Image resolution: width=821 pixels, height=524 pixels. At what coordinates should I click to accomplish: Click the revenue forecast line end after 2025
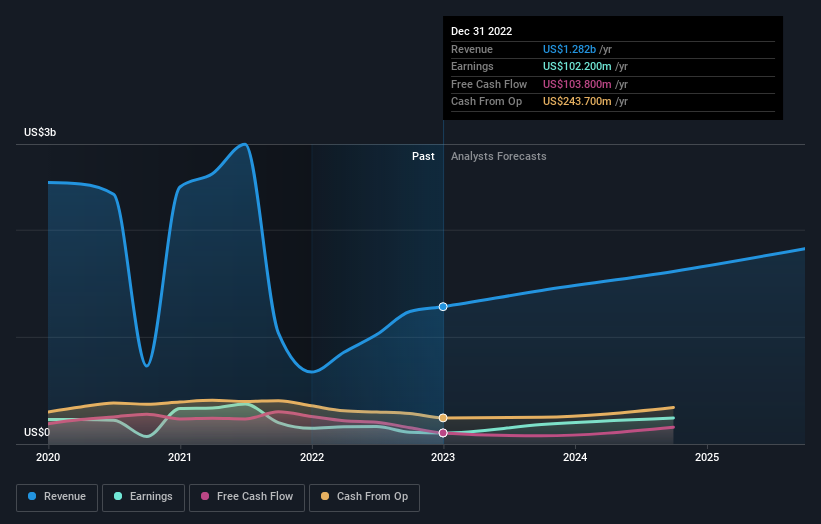coord(802,249)
